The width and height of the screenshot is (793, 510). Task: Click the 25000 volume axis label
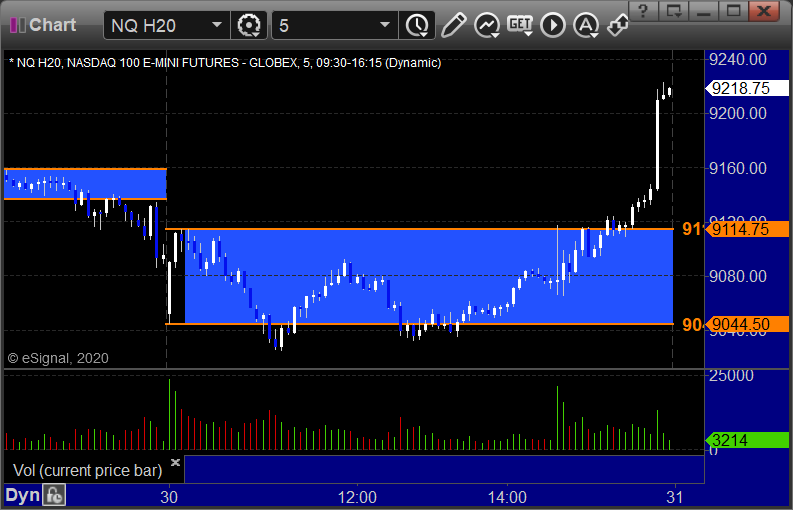coord(731,375)
